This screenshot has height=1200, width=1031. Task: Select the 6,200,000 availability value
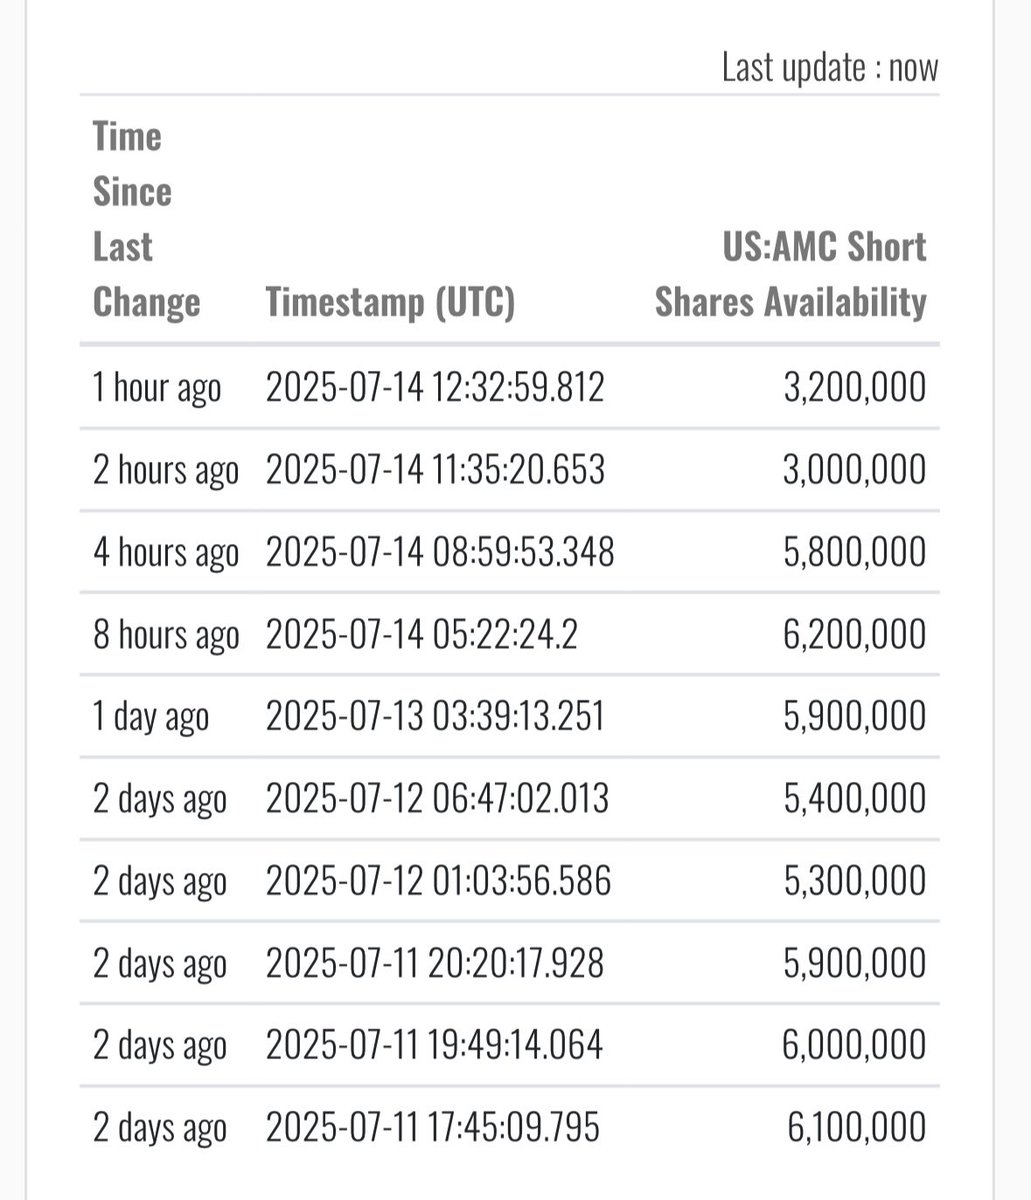pyautogui.click(x=854, y=634)
